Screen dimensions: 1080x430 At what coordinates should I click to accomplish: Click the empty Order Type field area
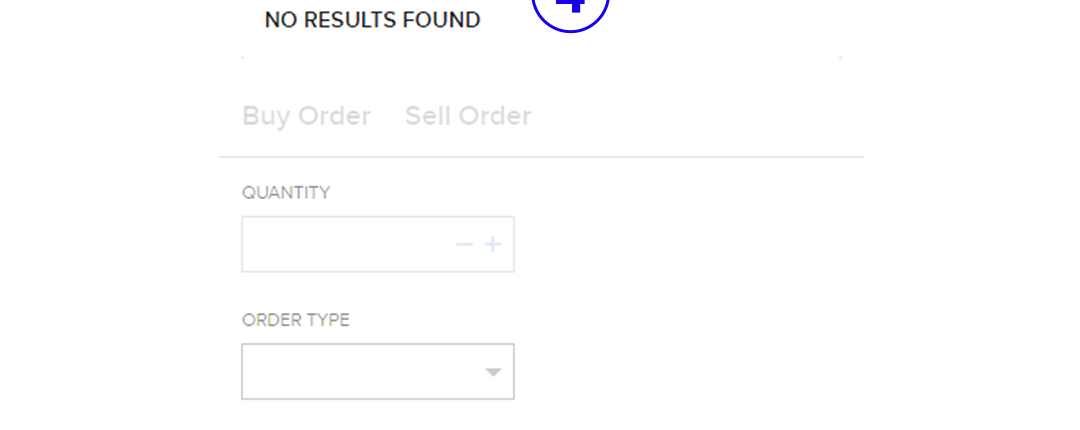click(x=350, y=372)
